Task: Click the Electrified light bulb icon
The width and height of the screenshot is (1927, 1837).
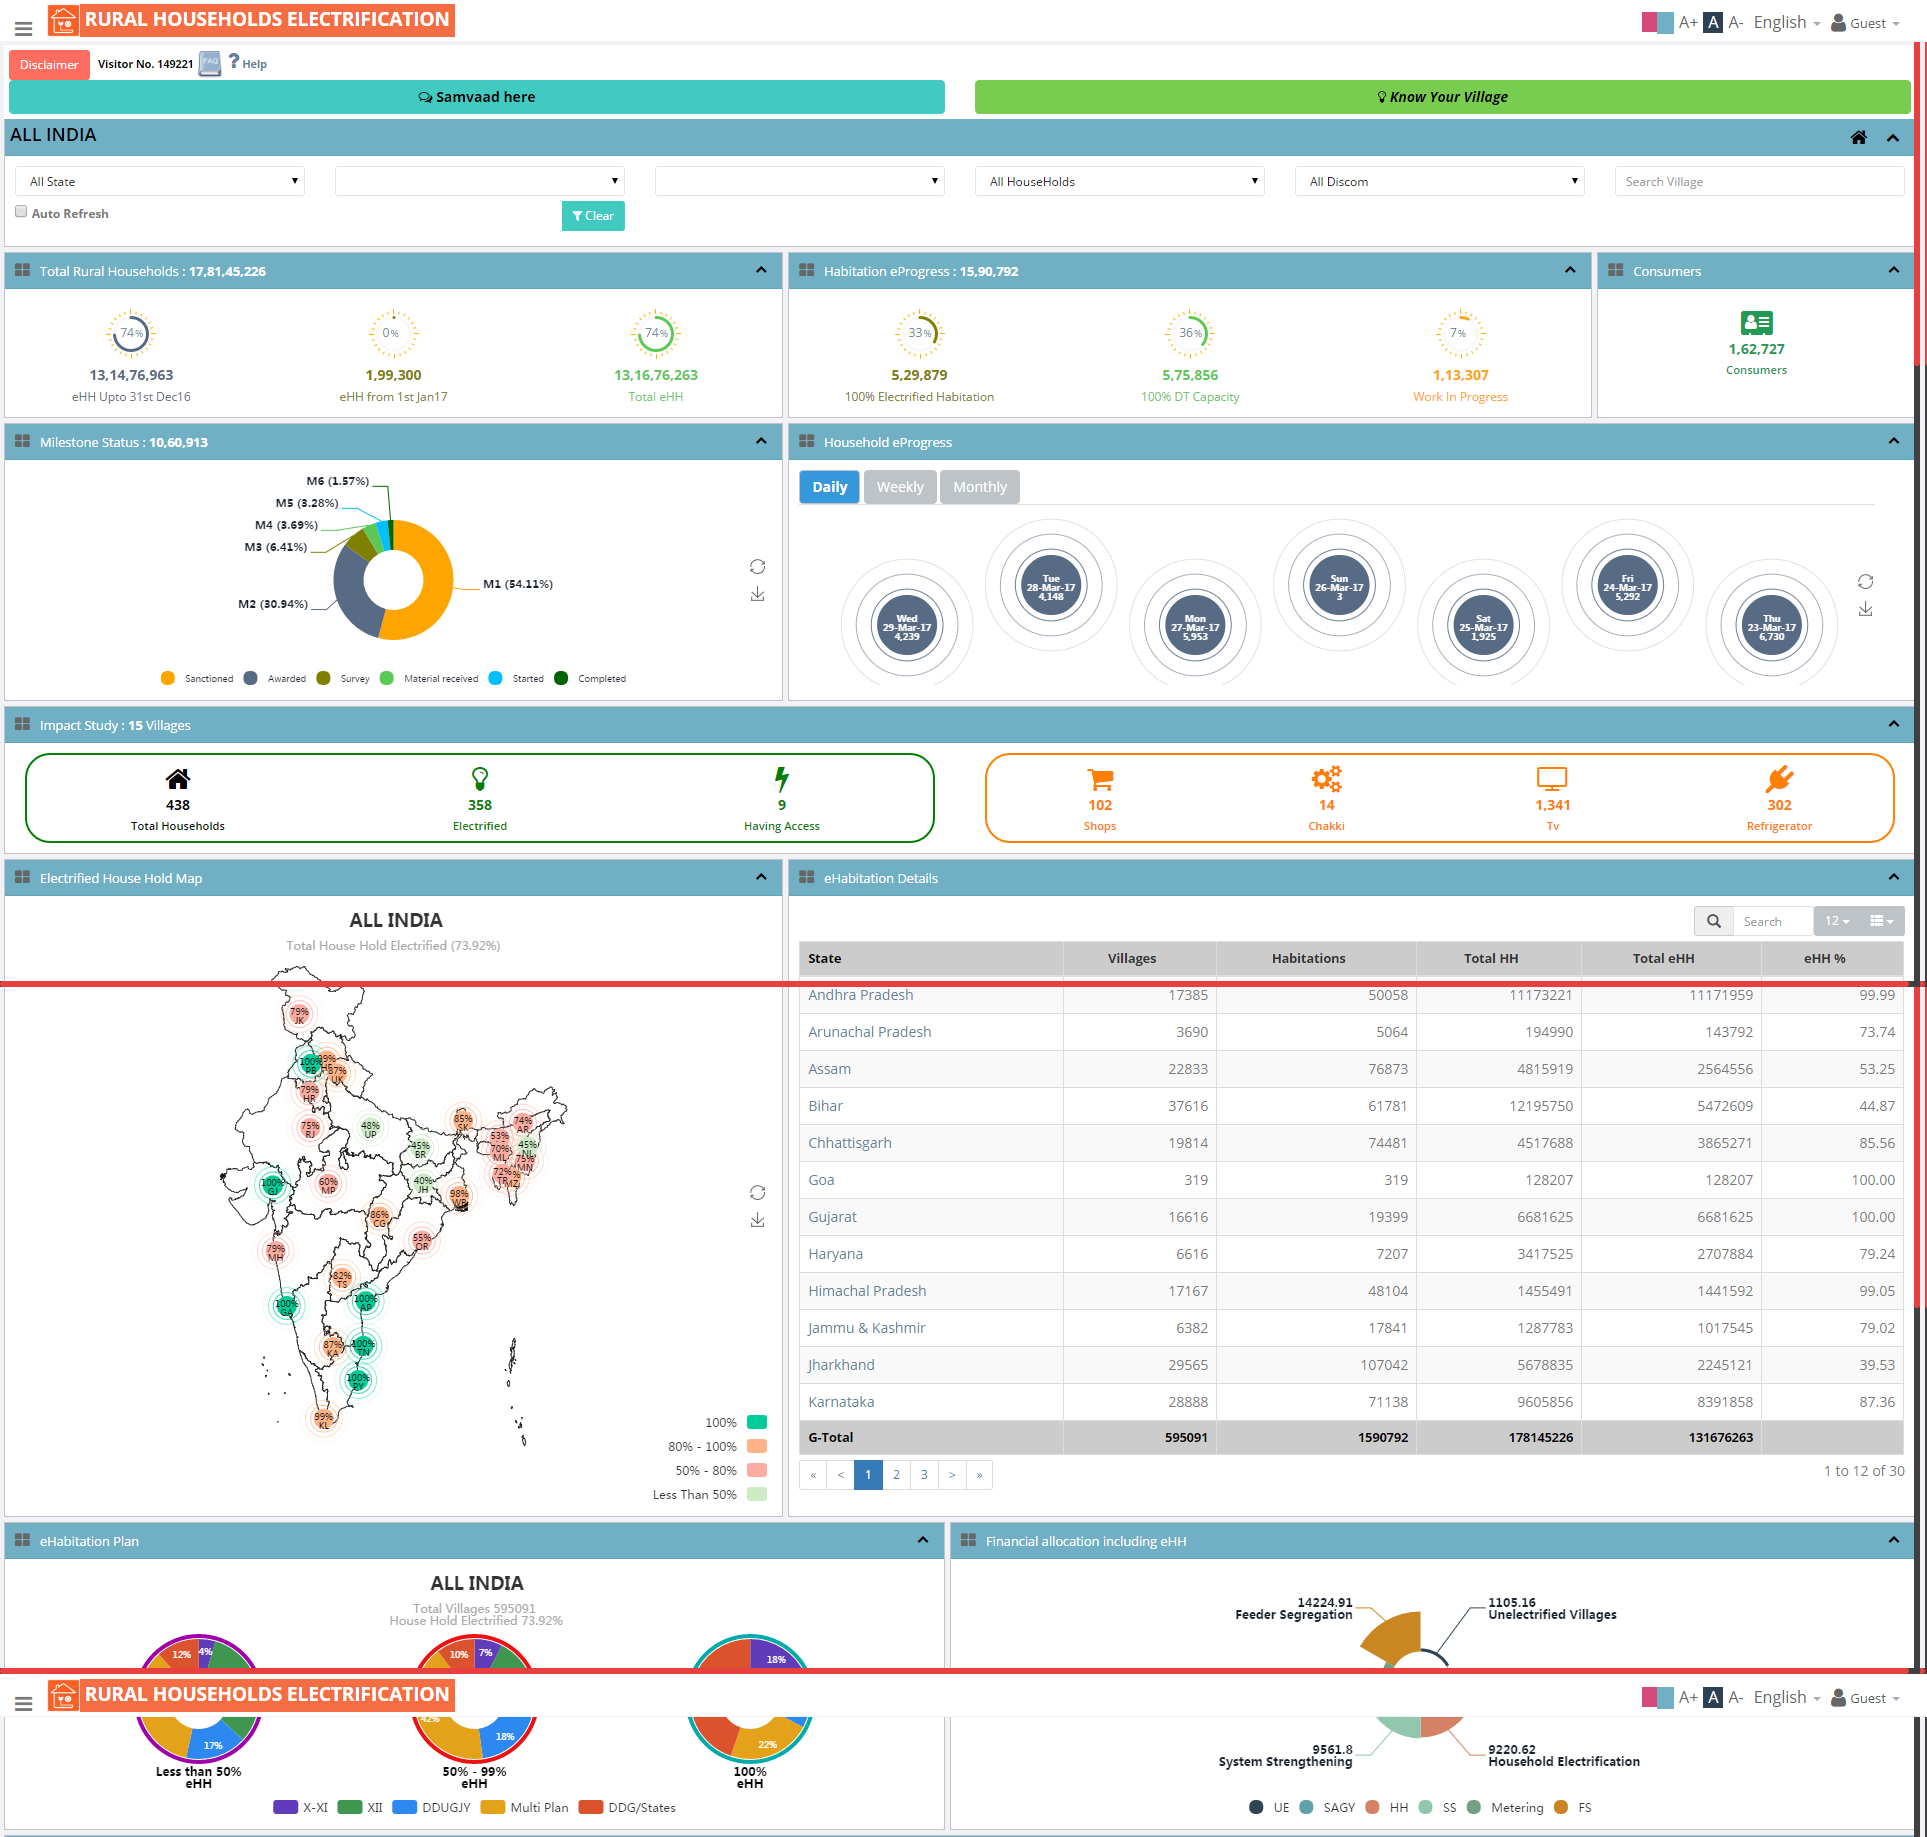Action: [480, 779]
